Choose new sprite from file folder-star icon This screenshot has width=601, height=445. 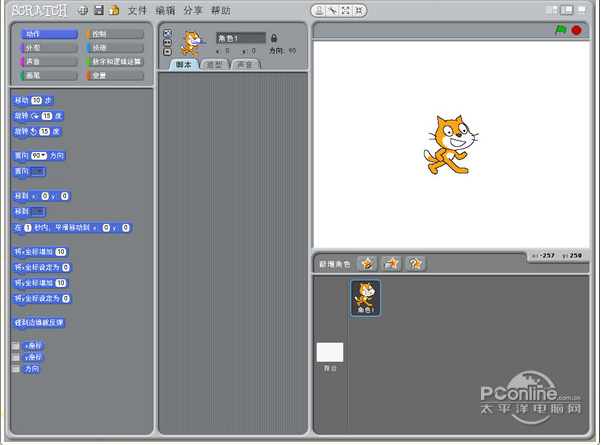pos(391,264)
